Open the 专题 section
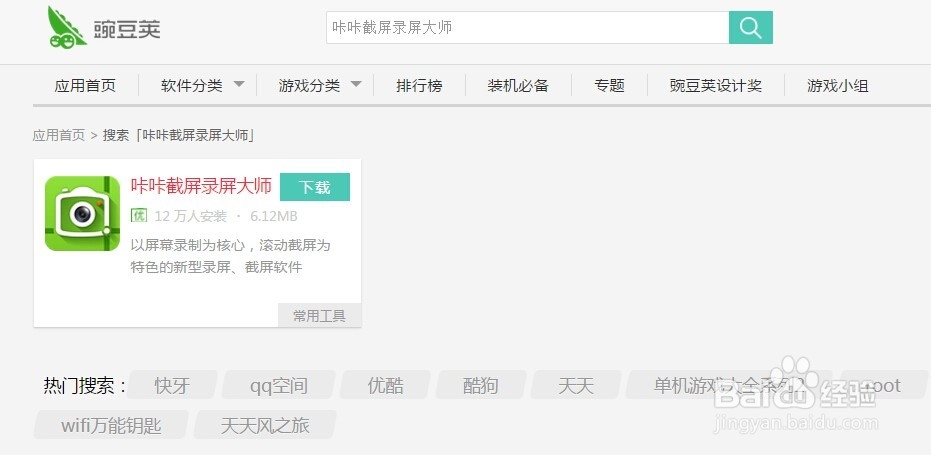Screen dimensions: 931x455 tap(609, 86)
